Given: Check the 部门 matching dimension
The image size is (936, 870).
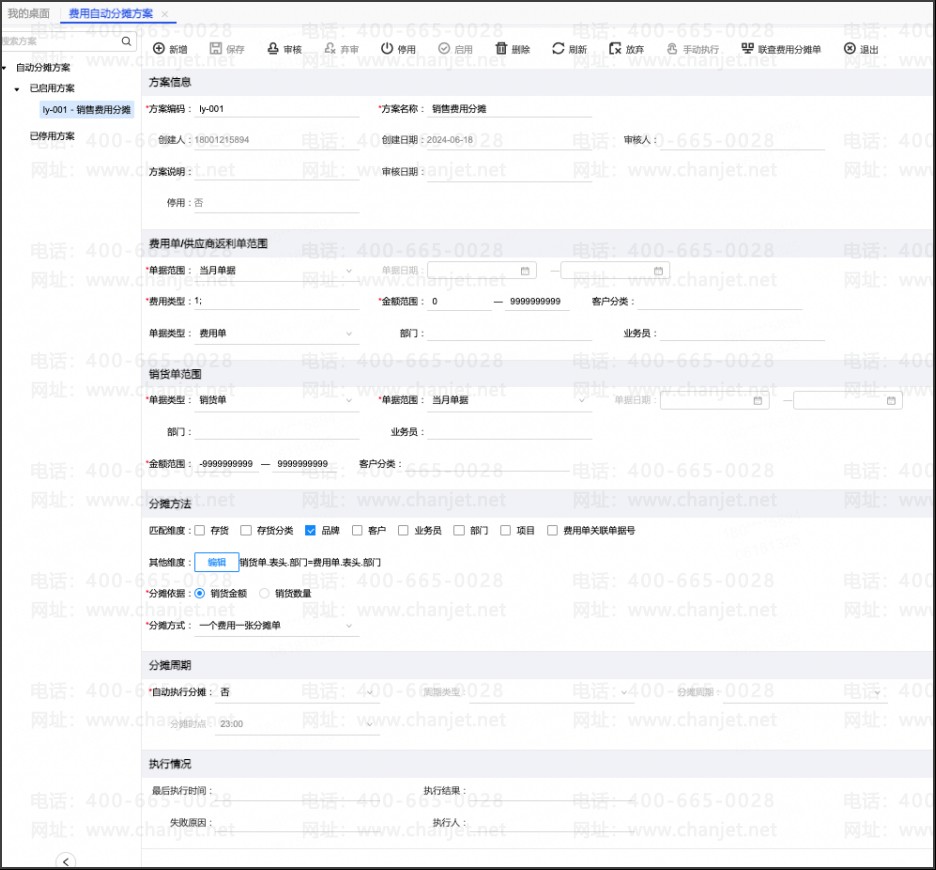Looking at the screenshot, I should pyautogui.click(x=459, y=530).
